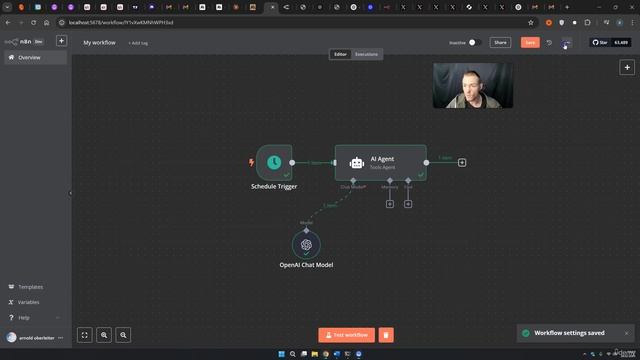640x360 pixels.
Task: Open File Explorer from the taskbar
Action: coord(315,354)
